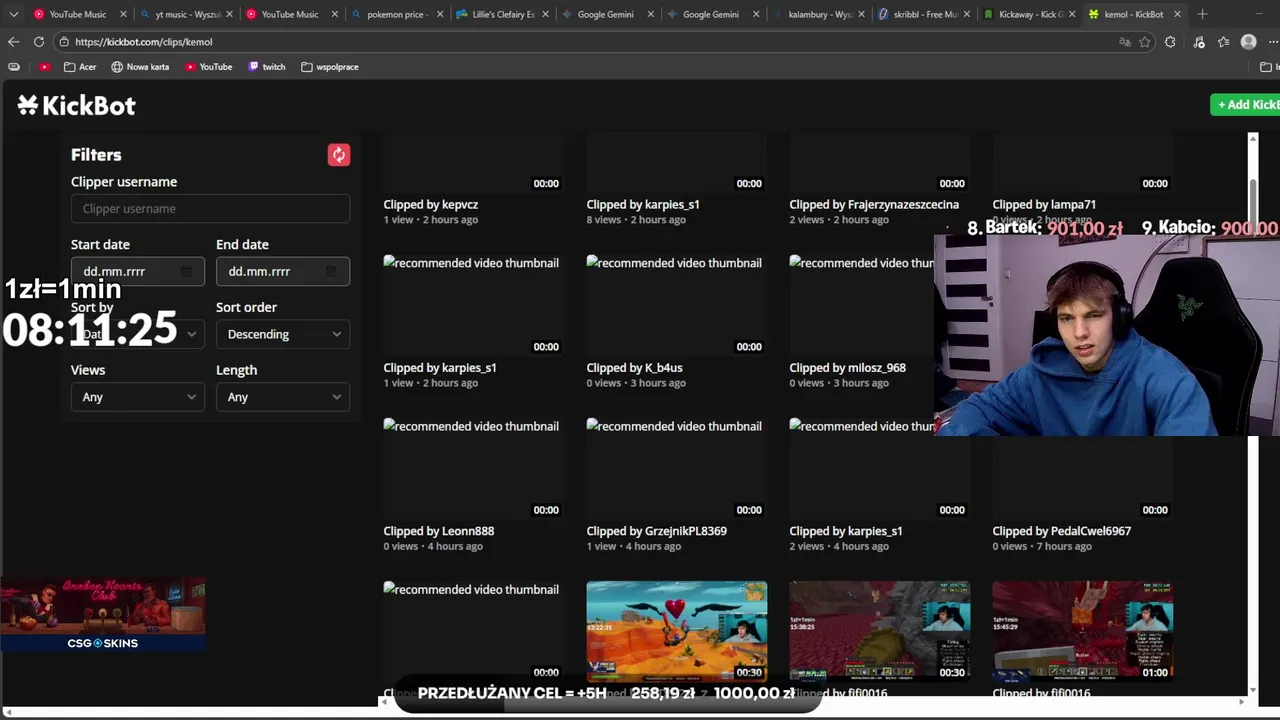This screenshot has height=720, width=1280.
Task: Click the translate icon in the address bar
Action: (1125, 42)
